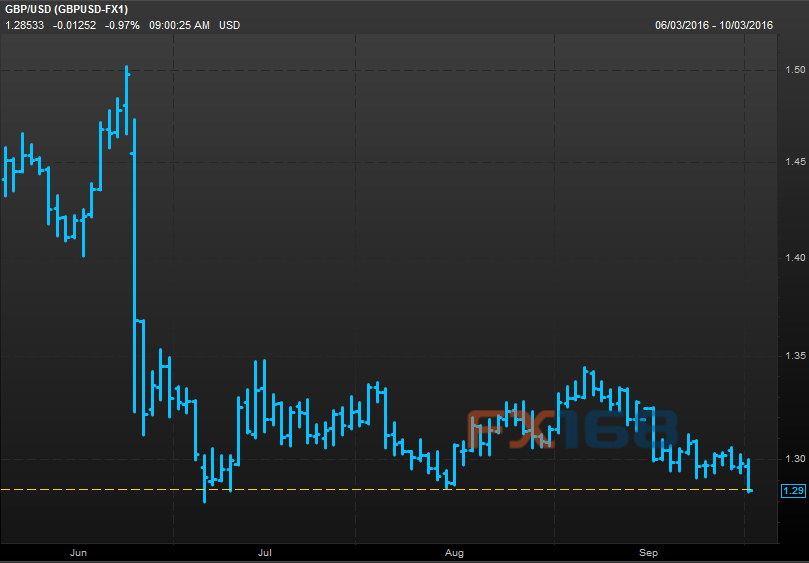Click the price change value -0.01252

pos(74,25)
